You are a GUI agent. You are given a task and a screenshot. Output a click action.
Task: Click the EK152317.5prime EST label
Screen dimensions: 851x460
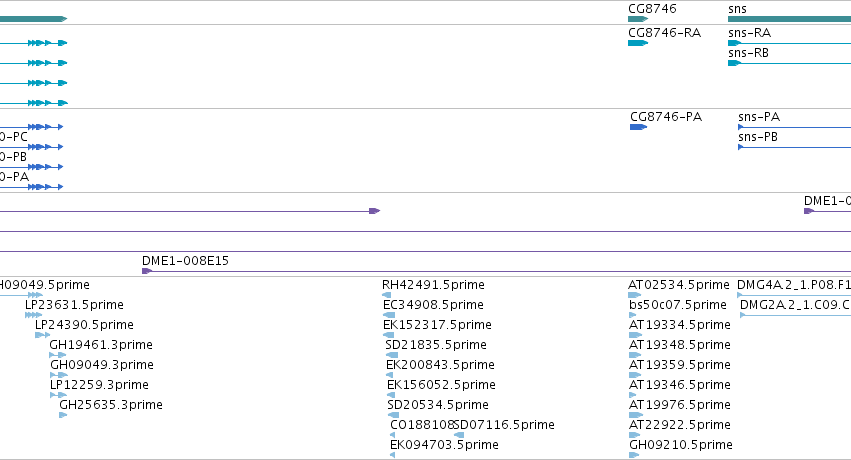tap(437, 325)
